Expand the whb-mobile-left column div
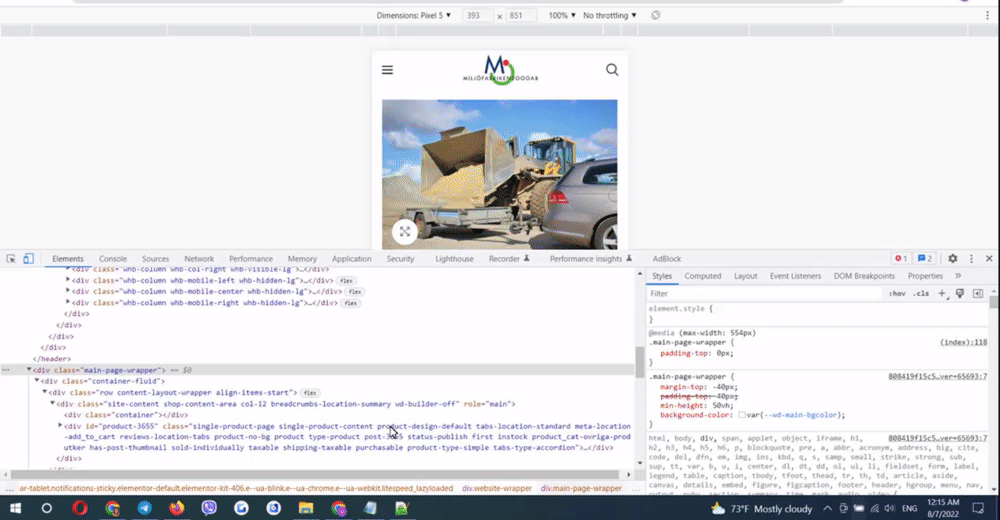Viewport: 1000px width, 520px height. tap(68, 279)
